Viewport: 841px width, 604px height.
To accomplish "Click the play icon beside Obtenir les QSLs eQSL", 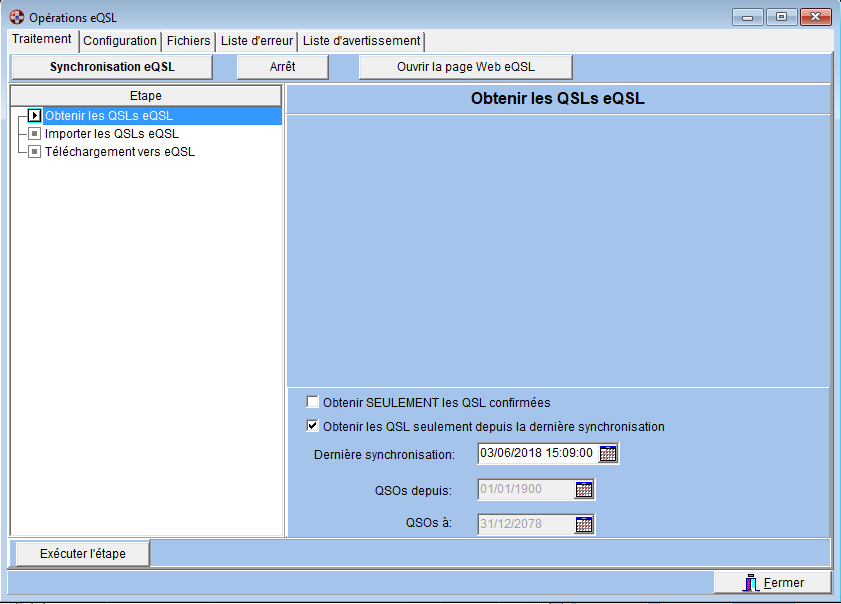I will 35,116.
